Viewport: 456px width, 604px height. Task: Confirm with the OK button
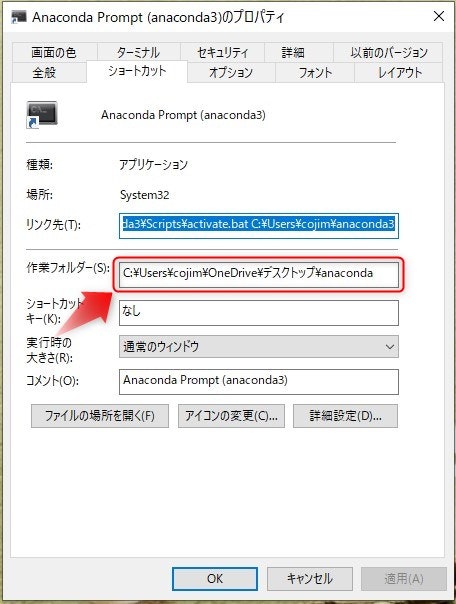(x=215, y=579)
